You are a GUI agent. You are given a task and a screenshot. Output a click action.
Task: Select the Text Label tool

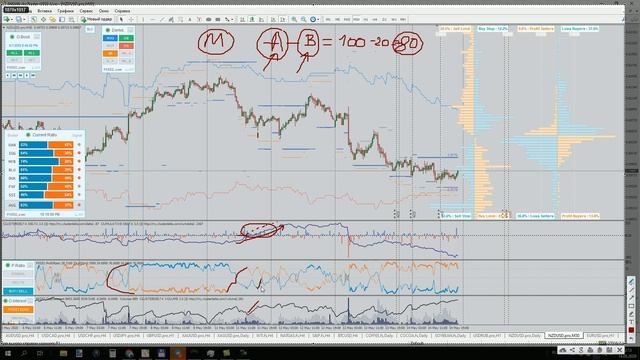click(x=199, y=19)
